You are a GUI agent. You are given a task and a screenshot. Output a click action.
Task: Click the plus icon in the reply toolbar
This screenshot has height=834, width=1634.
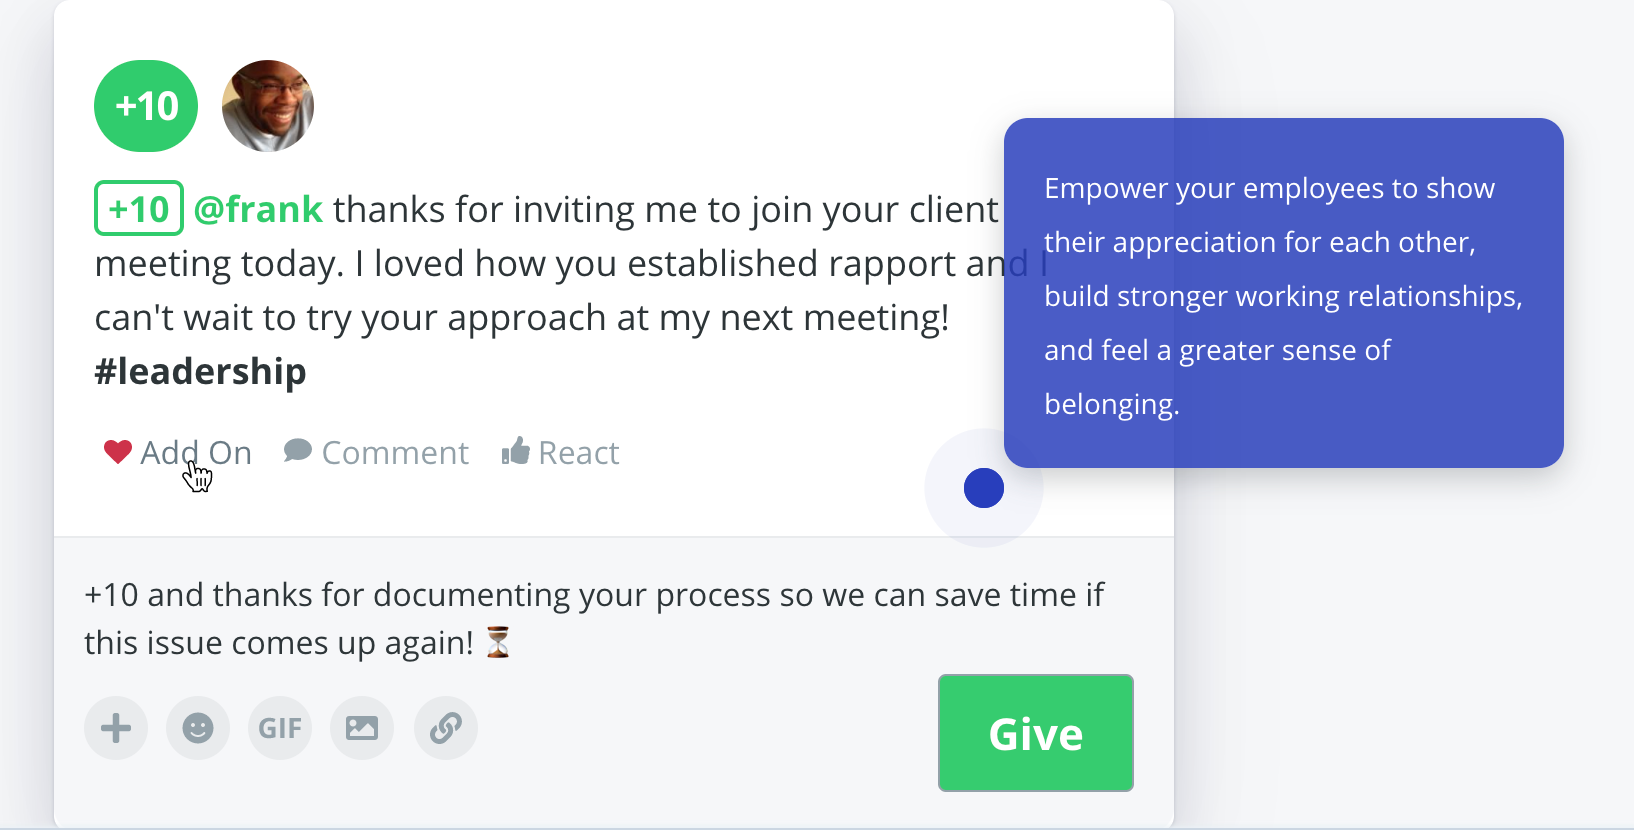click(116, 728)
